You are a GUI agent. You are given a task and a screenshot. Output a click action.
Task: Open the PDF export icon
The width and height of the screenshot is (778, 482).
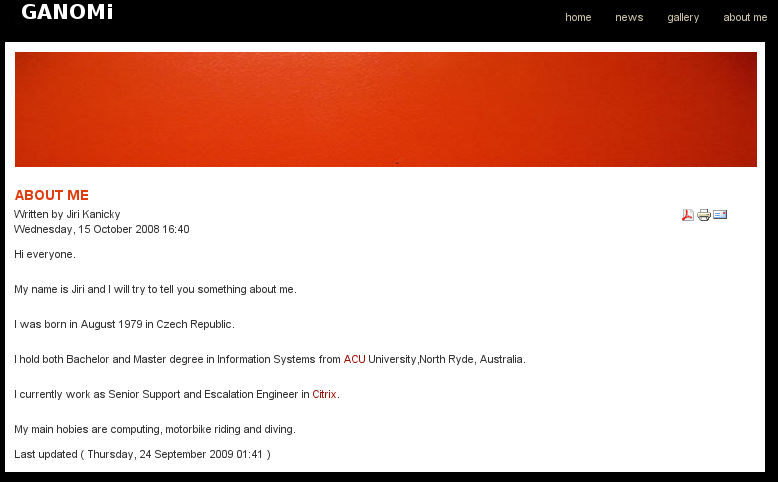[x=688, y=215]
